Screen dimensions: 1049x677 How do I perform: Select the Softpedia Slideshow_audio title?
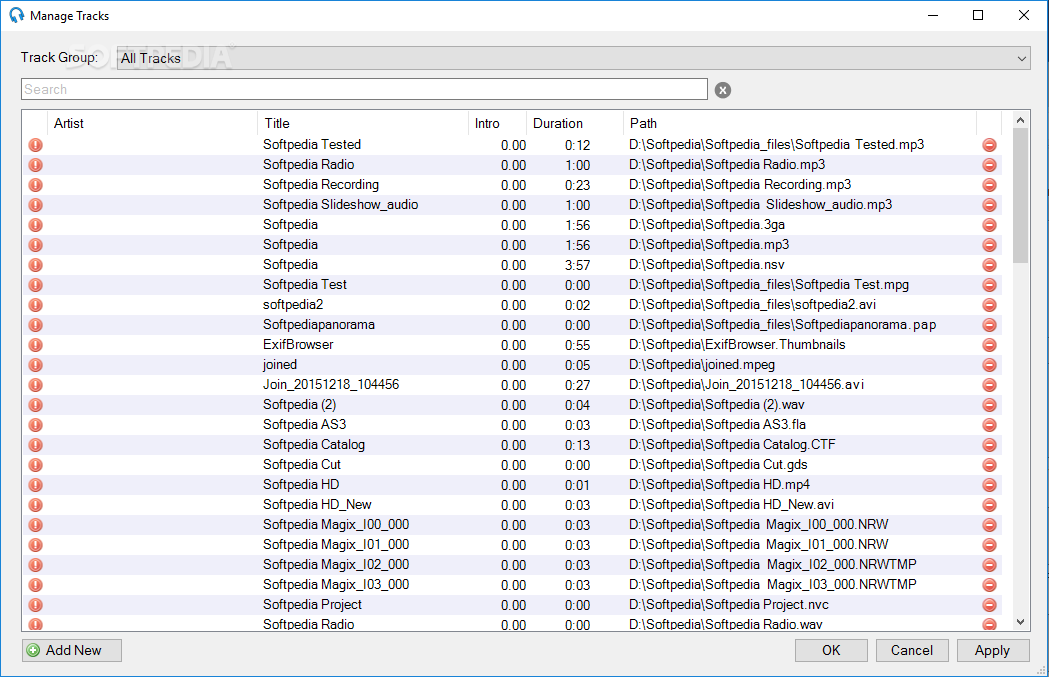point(341,205)
